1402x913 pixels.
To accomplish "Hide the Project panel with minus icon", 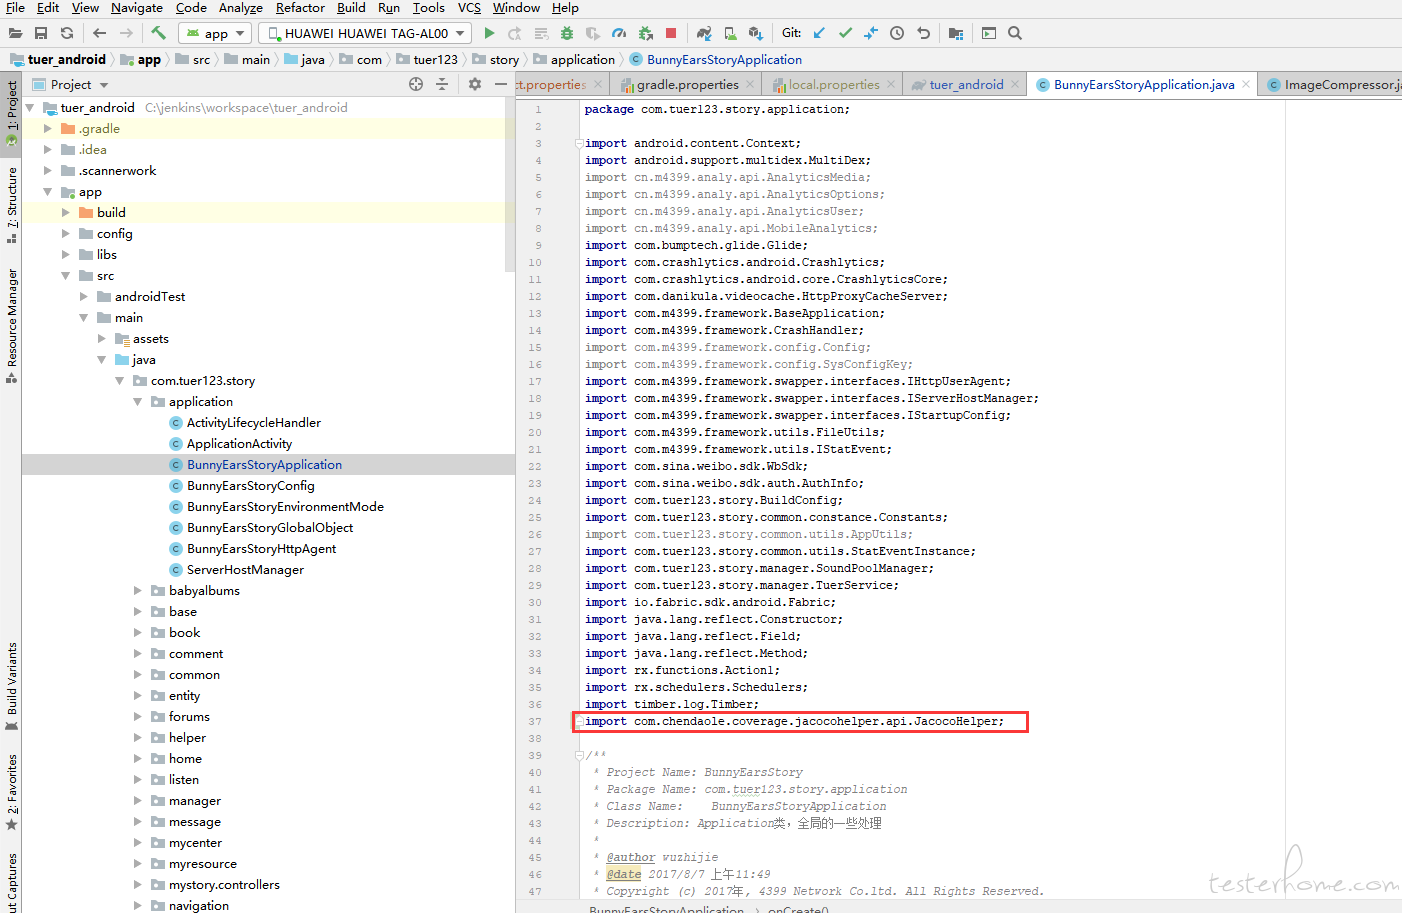I will (501, 84).
